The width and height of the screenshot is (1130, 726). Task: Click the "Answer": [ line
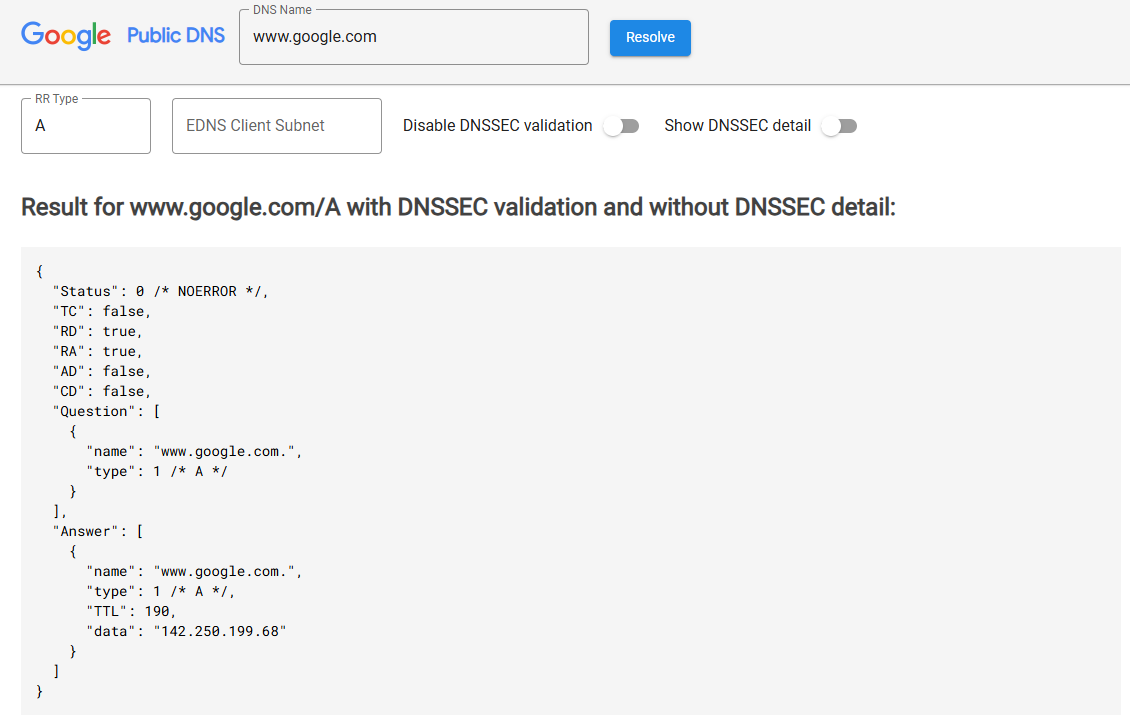98,531
